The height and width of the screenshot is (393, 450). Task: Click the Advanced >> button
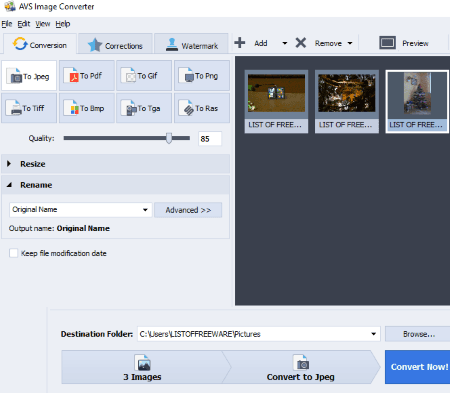tap(188, 210)
